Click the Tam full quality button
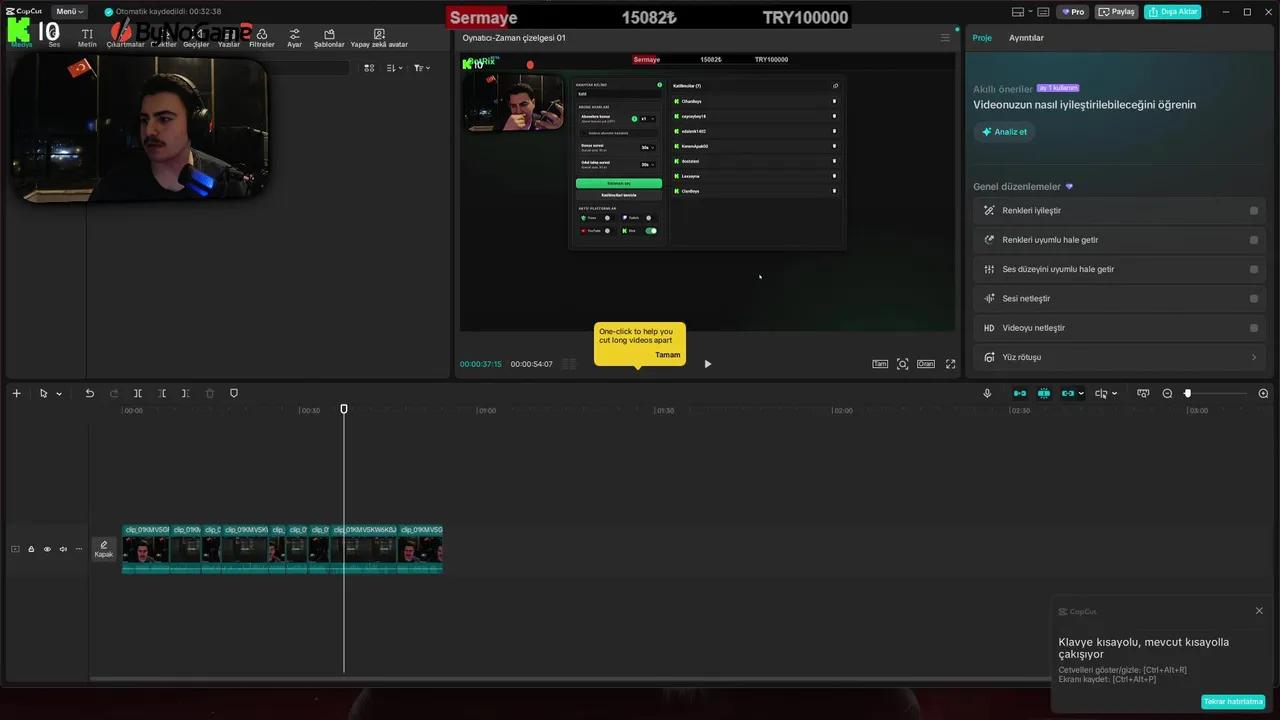1280x720 pixels. (x=880, y=364)
